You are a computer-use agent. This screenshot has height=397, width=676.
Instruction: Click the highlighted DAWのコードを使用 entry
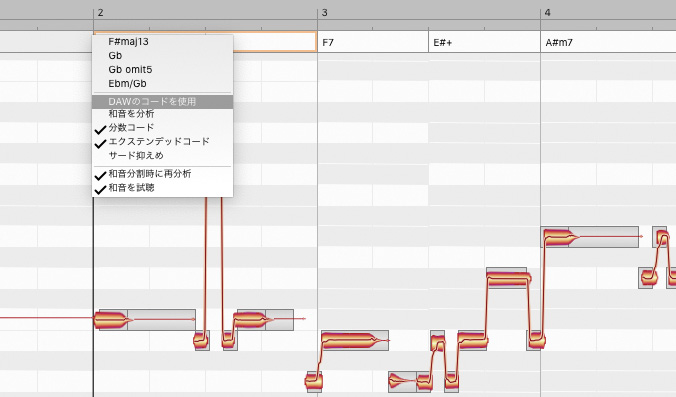[x=163, y=102]
